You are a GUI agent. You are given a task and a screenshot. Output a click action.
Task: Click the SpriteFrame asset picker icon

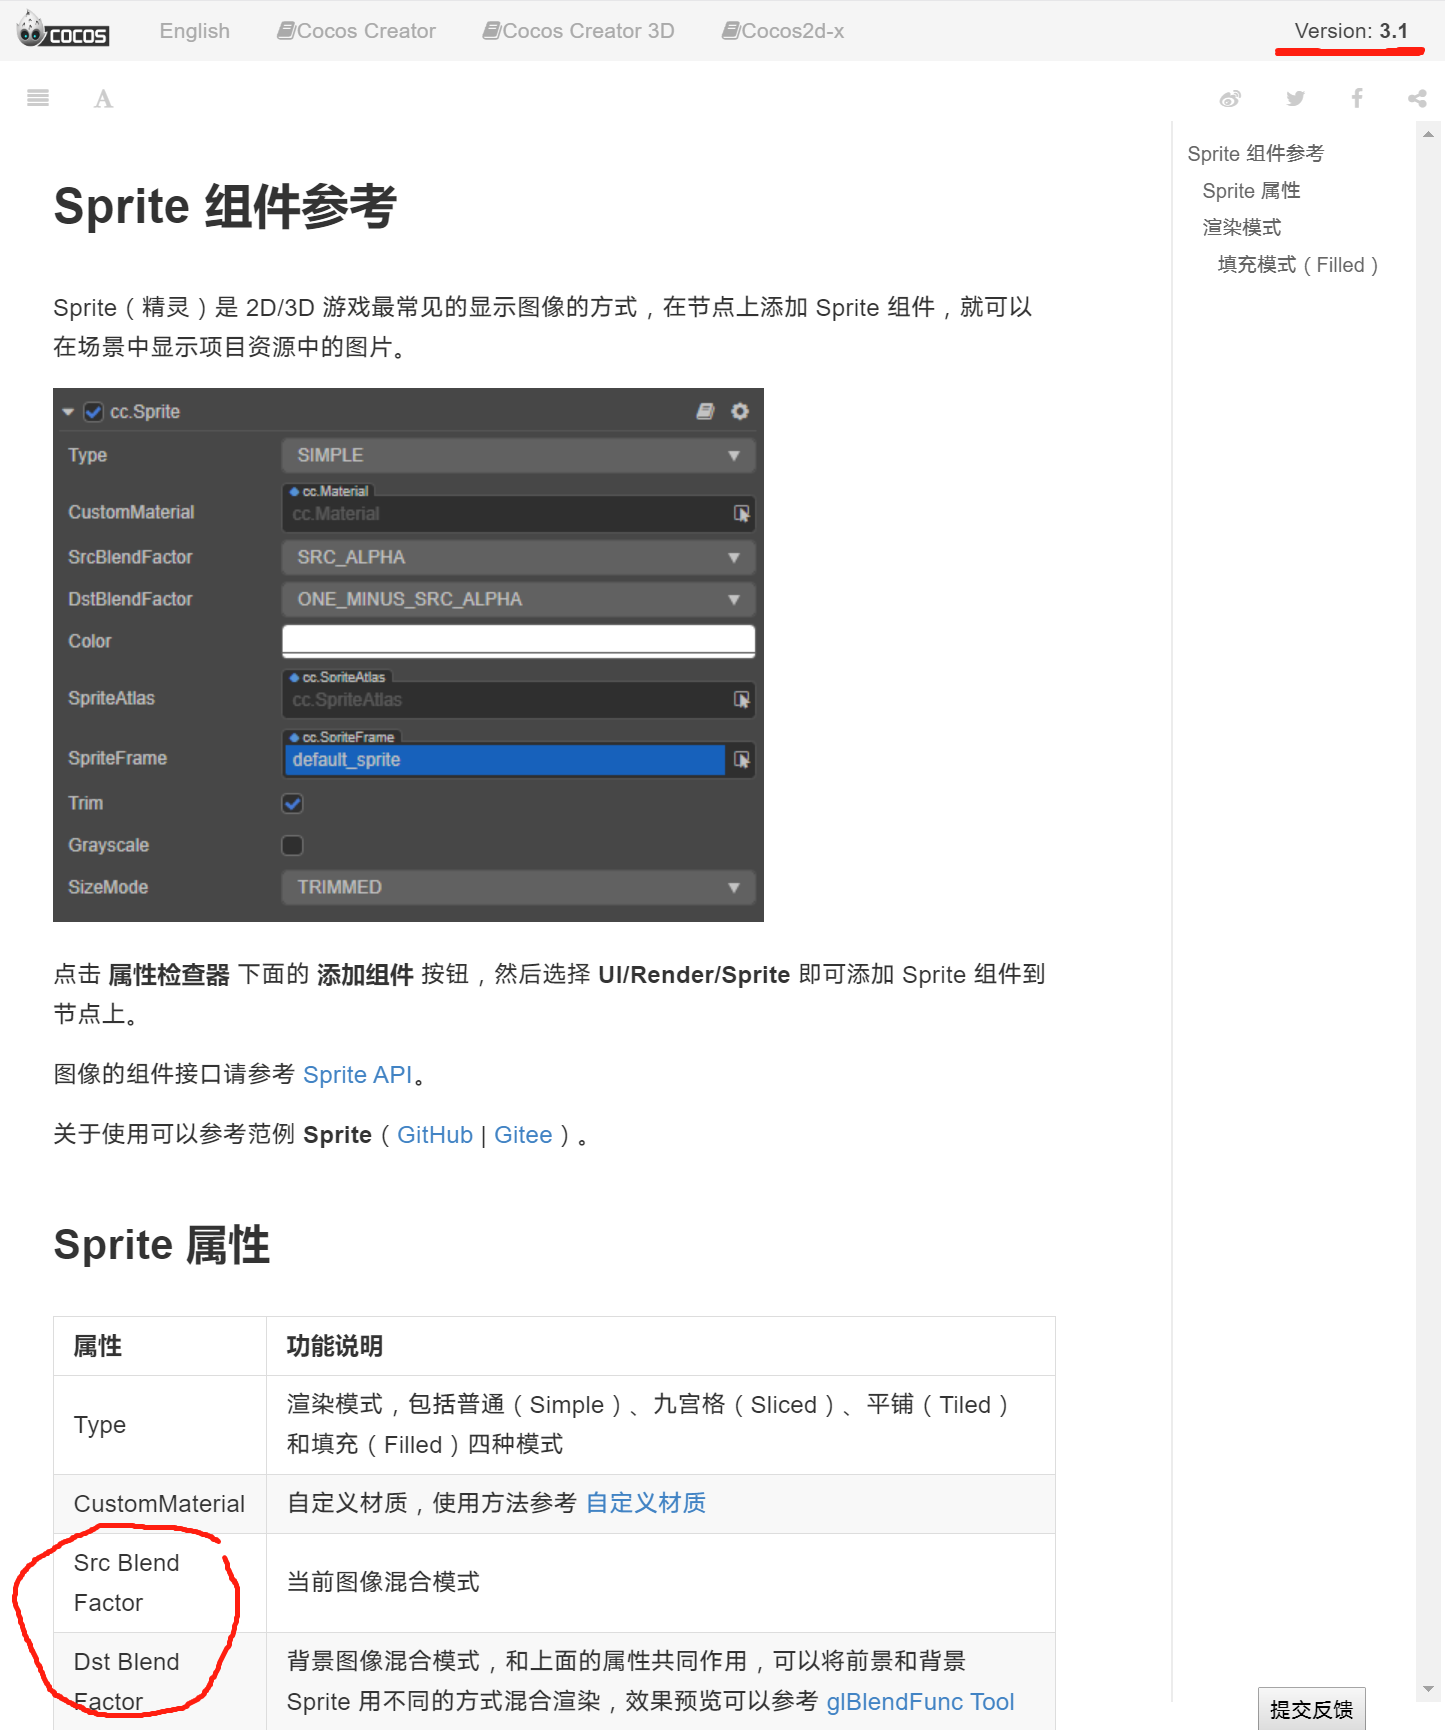(x=742, y=759)
